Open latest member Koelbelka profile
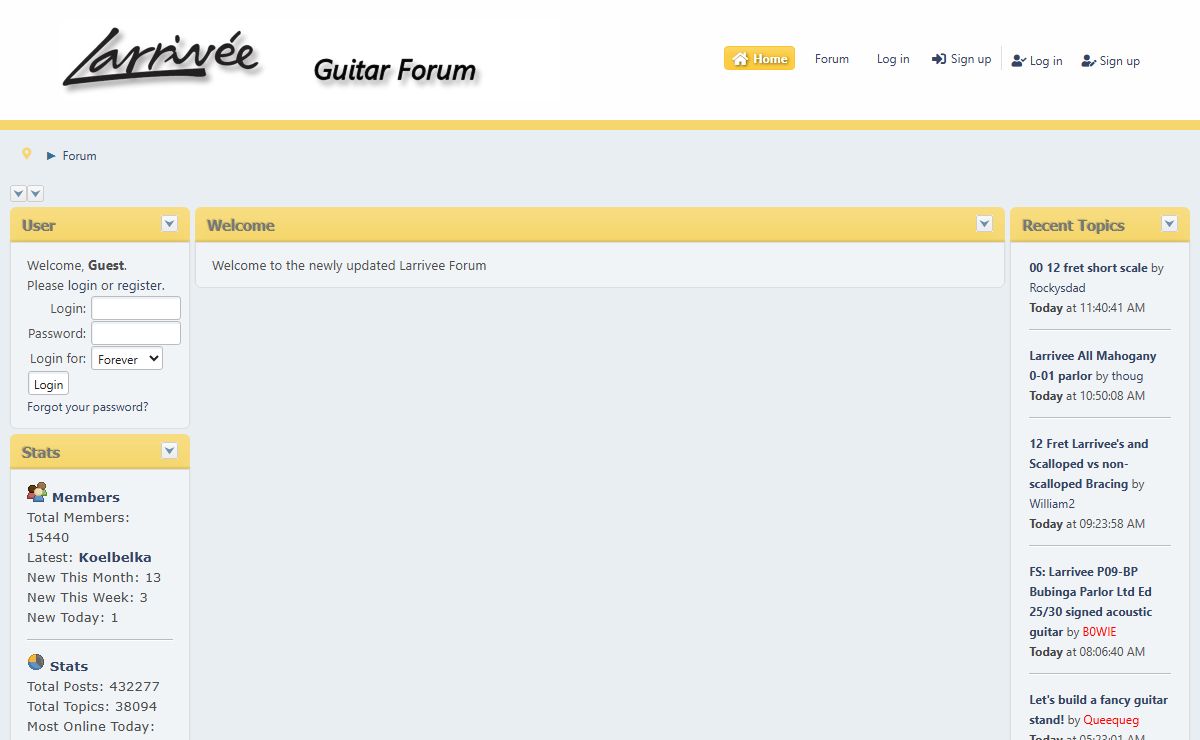1200x740 pixels. tap(115, 558)
